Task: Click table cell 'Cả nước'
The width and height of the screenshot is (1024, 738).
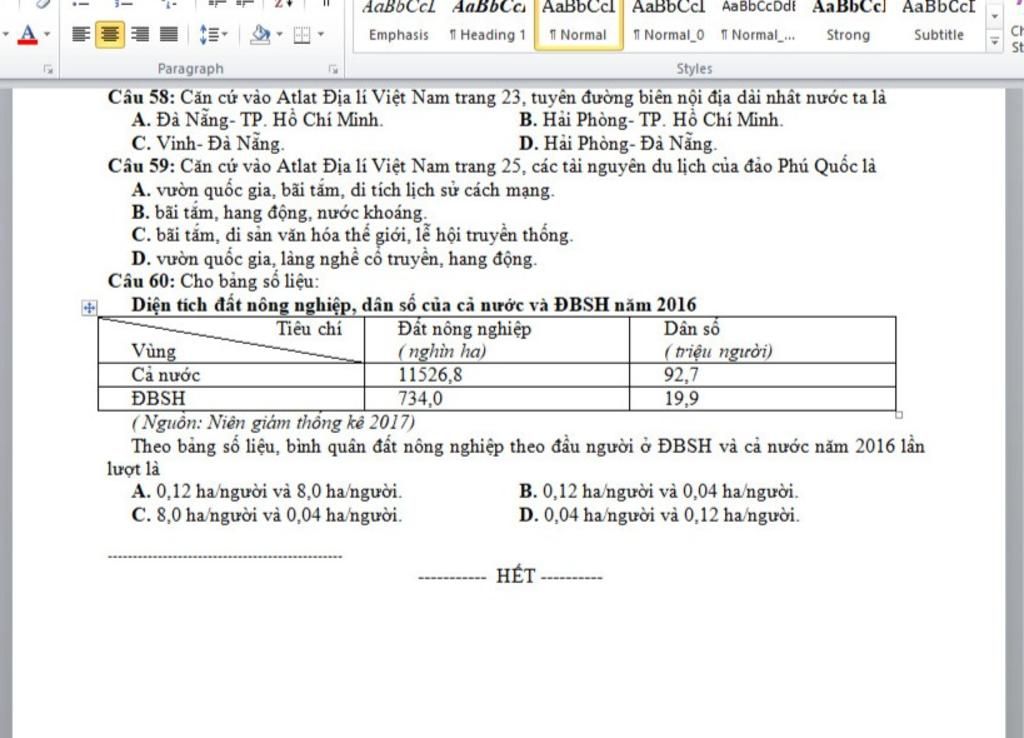Action: point(165,375)
